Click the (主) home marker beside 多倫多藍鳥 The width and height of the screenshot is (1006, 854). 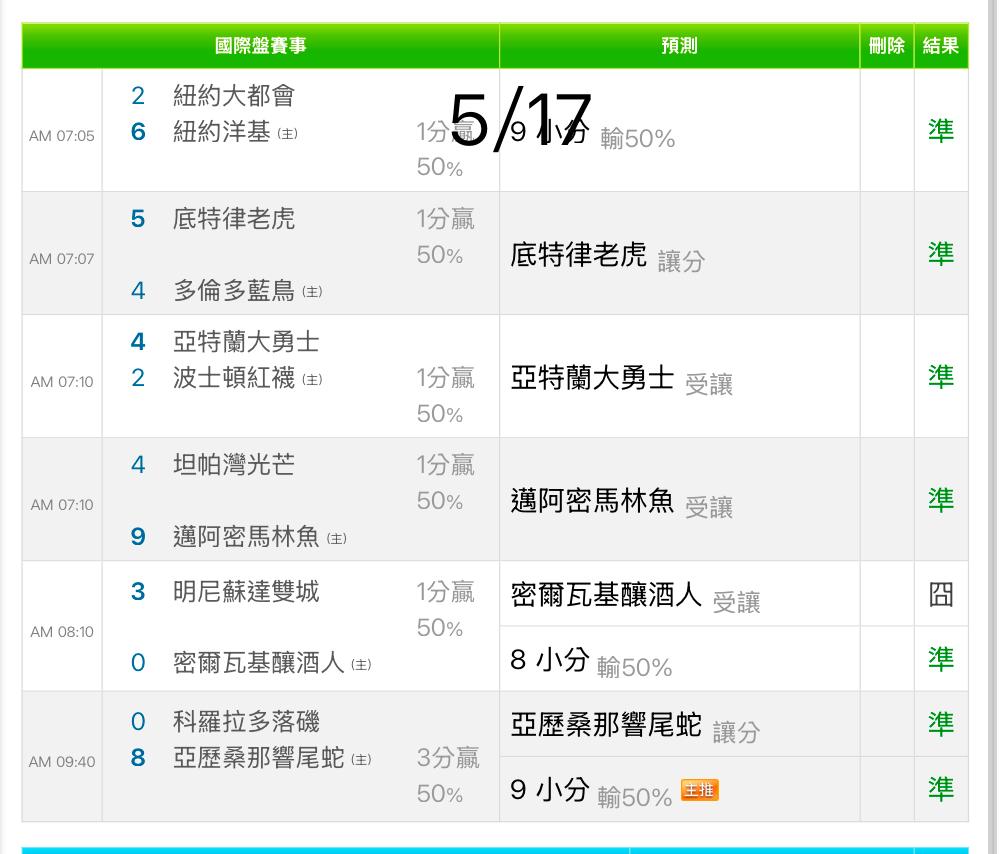coord(312,293)
